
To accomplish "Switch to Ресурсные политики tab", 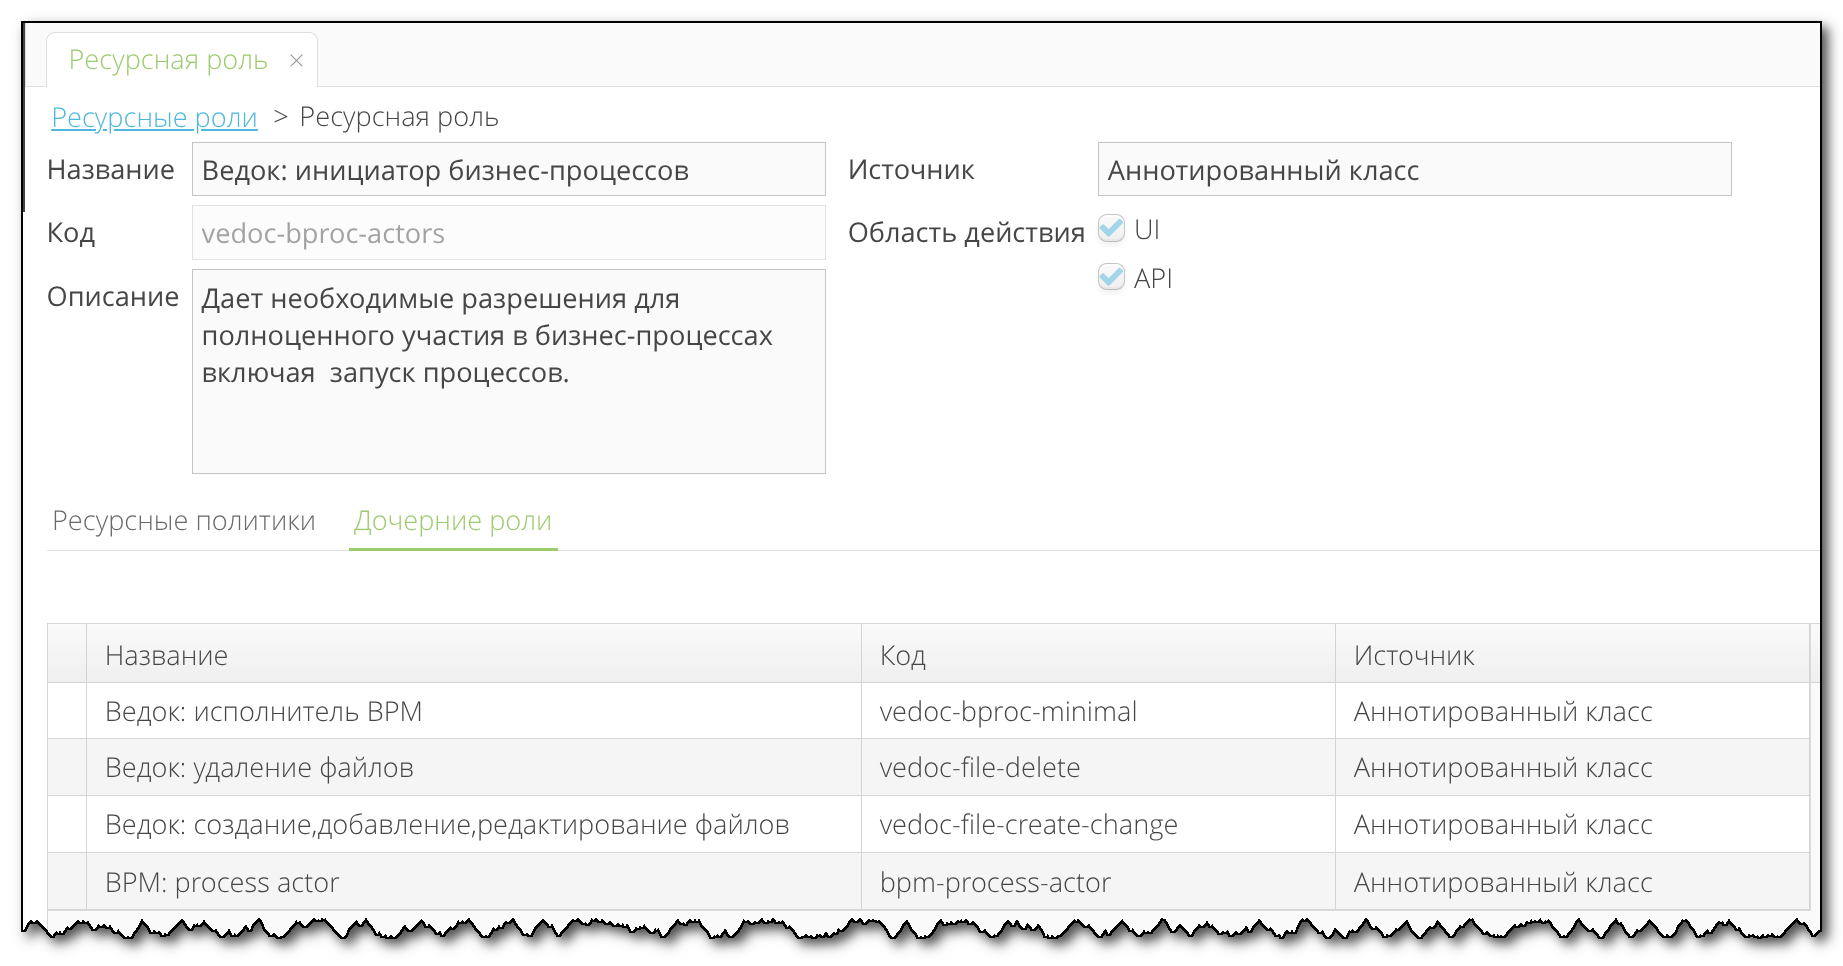I will point(183,521).
